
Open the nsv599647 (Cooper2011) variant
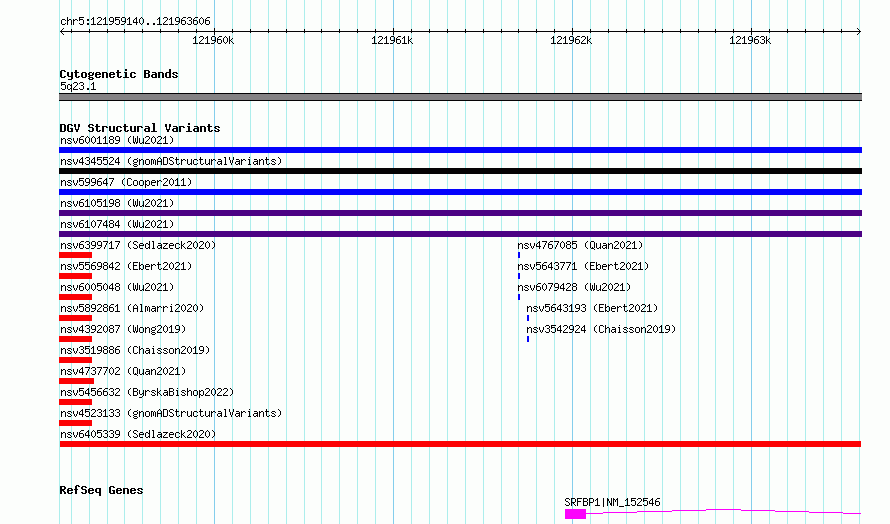coord(126,182)
